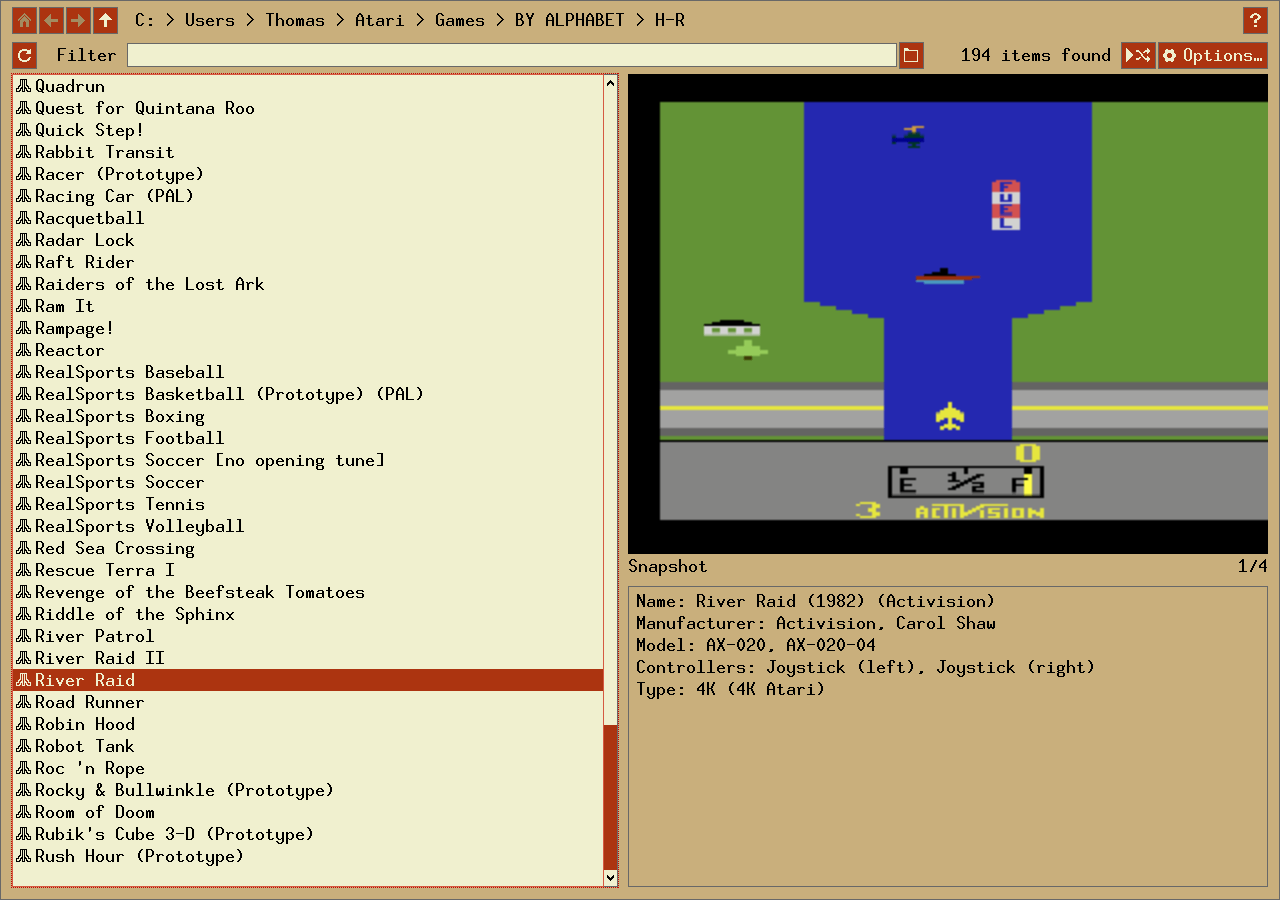1280x900 pixels.
Task: Select Rescue Terra I
Action: tap(308, 570)
